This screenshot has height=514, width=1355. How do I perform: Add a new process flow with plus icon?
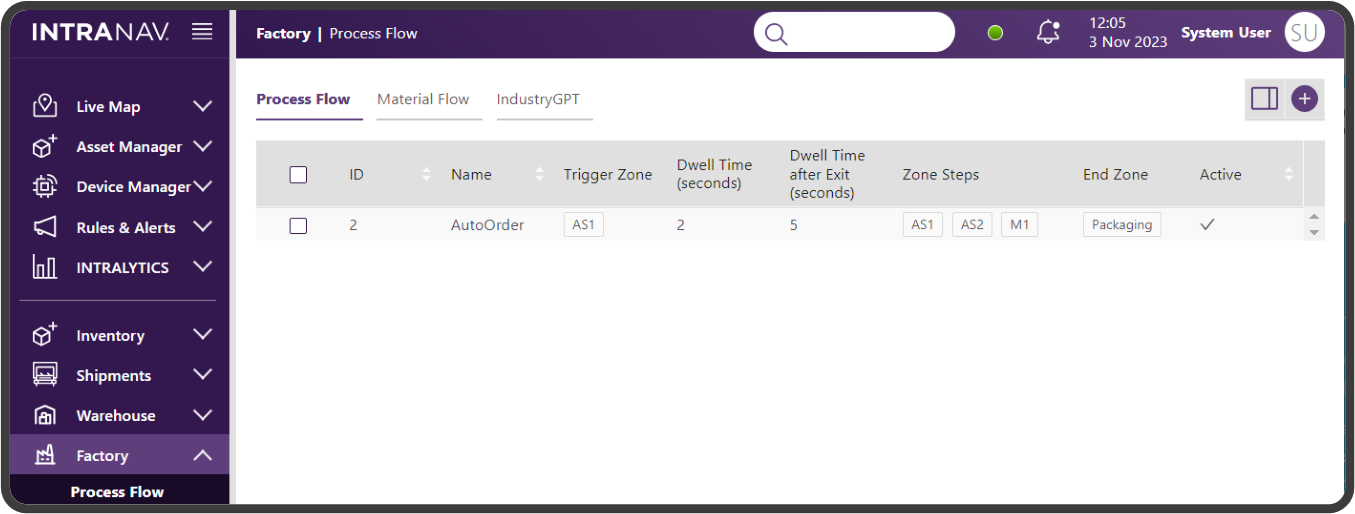coord(1304,98)
